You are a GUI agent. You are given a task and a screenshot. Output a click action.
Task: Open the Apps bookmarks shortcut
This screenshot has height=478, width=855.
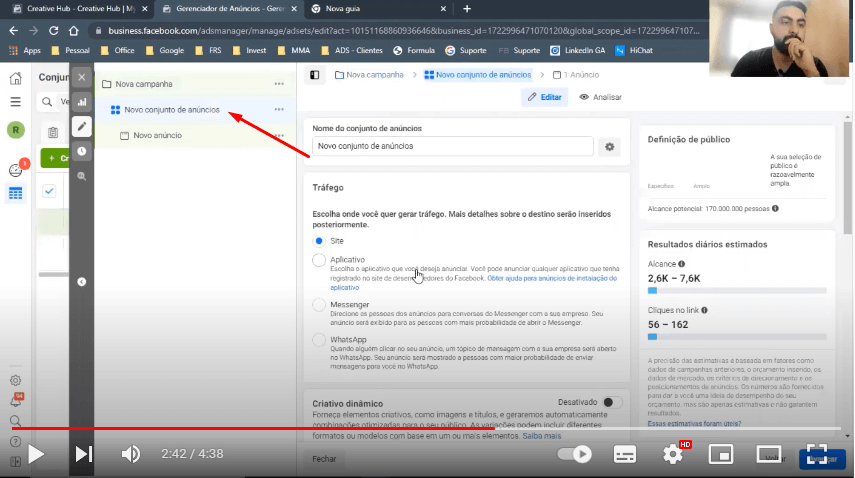click(x=25, y=50)
